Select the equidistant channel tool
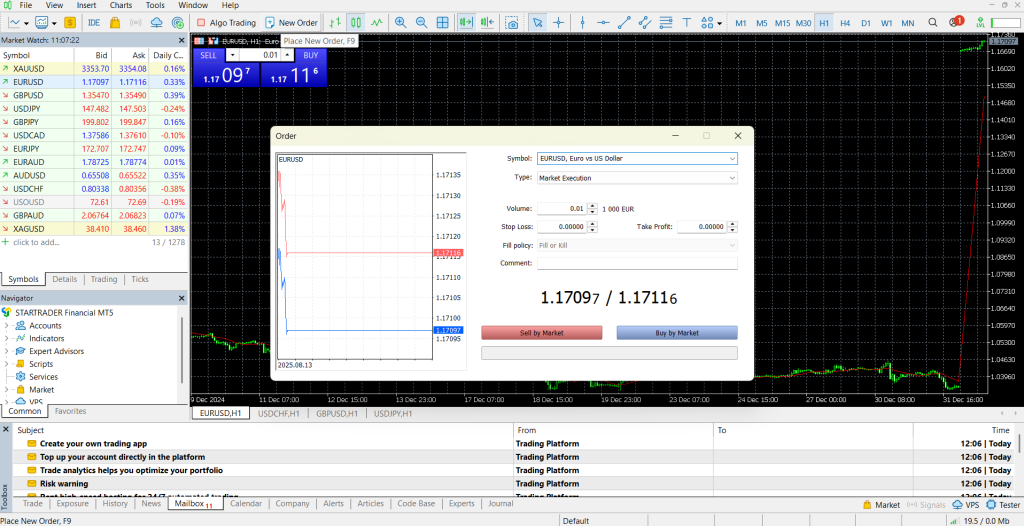1024x526 pixels. [645, 22]
